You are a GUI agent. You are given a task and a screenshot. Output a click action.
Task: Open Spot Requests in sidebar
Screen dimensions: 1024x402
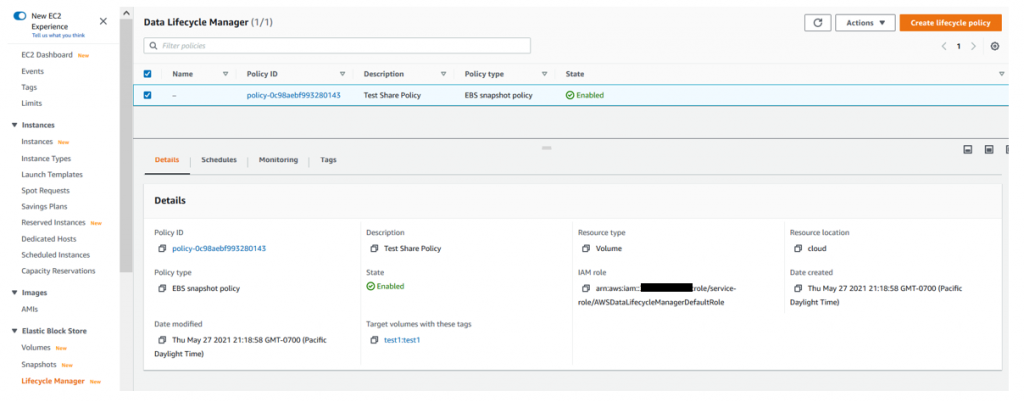pyautogui.click(x=45, y=191)
